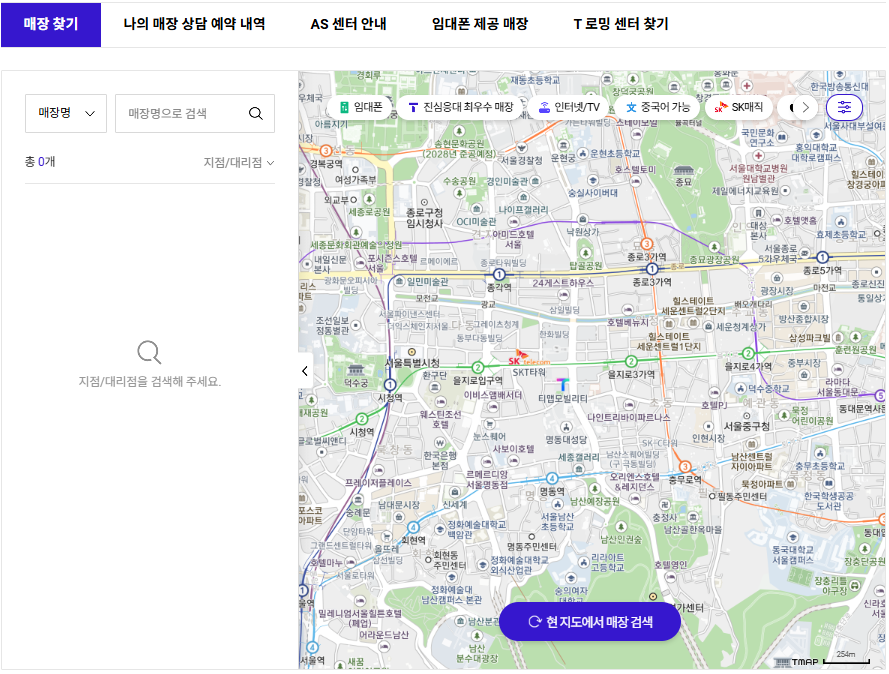Screen dimensions: 889x674
Task: Switch to 나의 매장 상담 예약 내역 tab
Action: pyautogui.click(x=194, y=24)
